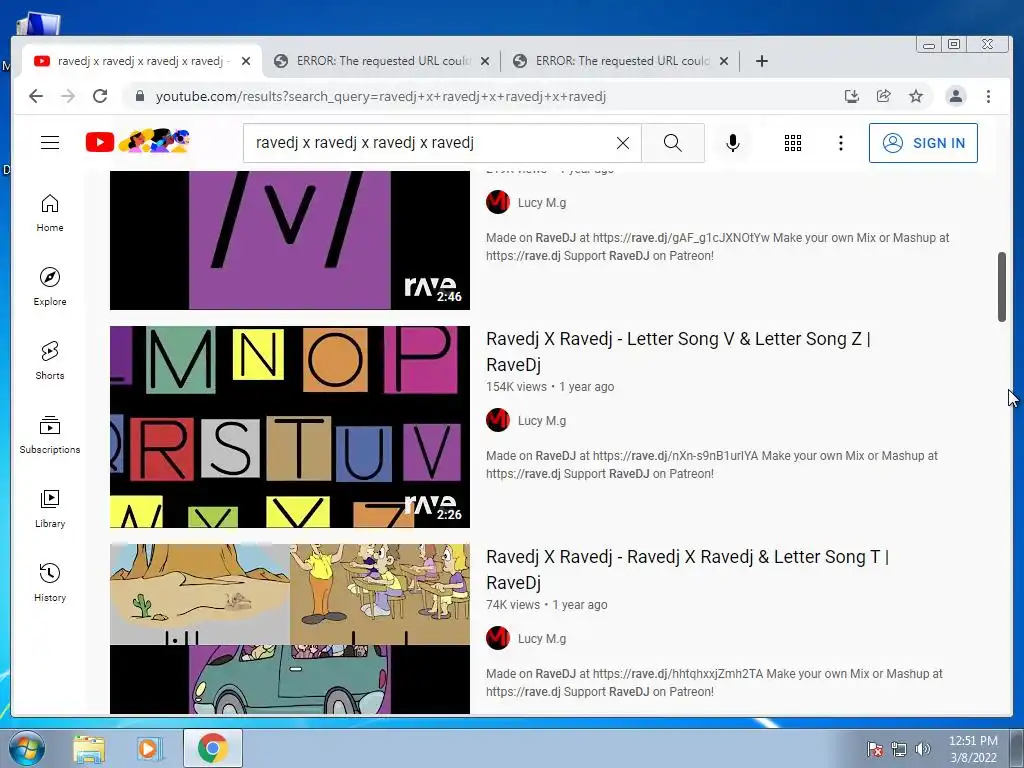The image size is (1024, 768).
Task: Reload the current page
Action: click(100, 97)
